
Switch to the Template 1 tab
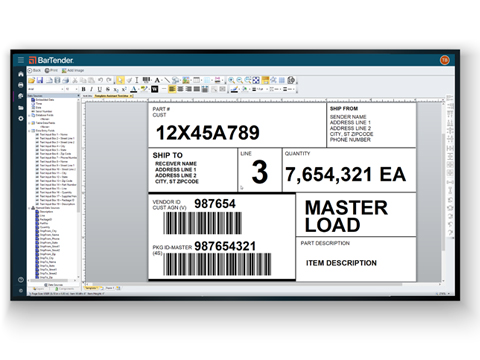click(91, 288)
